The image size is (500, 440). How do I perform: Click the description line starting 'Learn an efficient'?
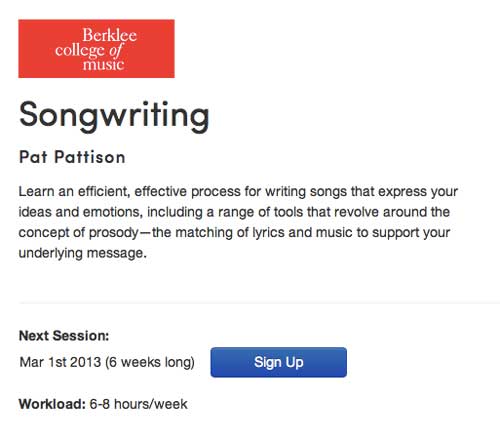tap(238, 192)
